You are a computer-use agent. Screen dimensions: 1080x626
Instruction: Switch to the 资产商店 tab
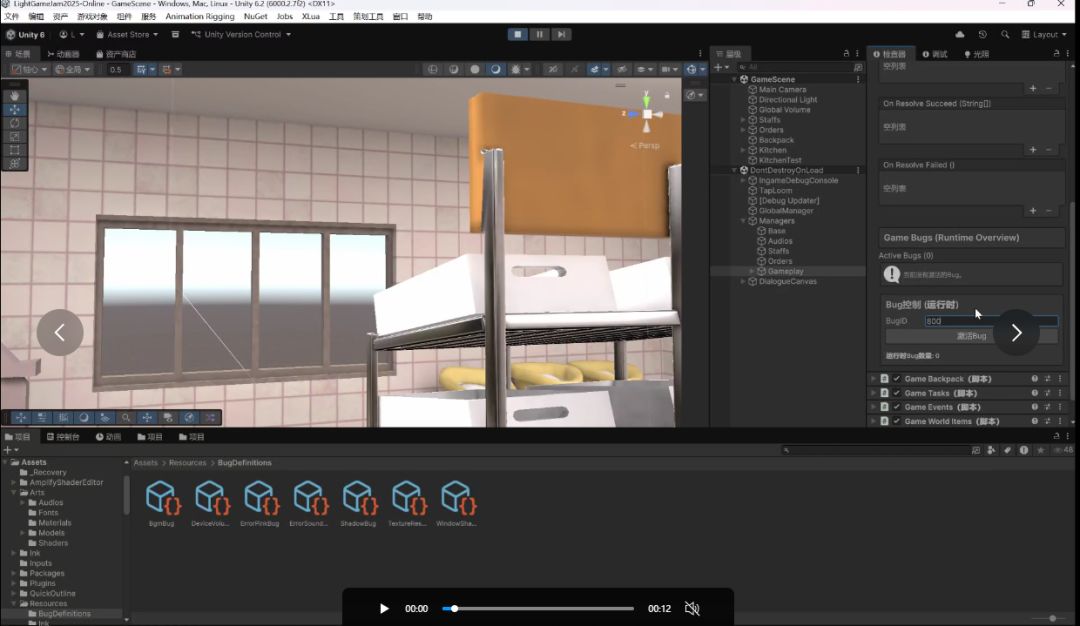pyautogui.click(x=116, y=54)
